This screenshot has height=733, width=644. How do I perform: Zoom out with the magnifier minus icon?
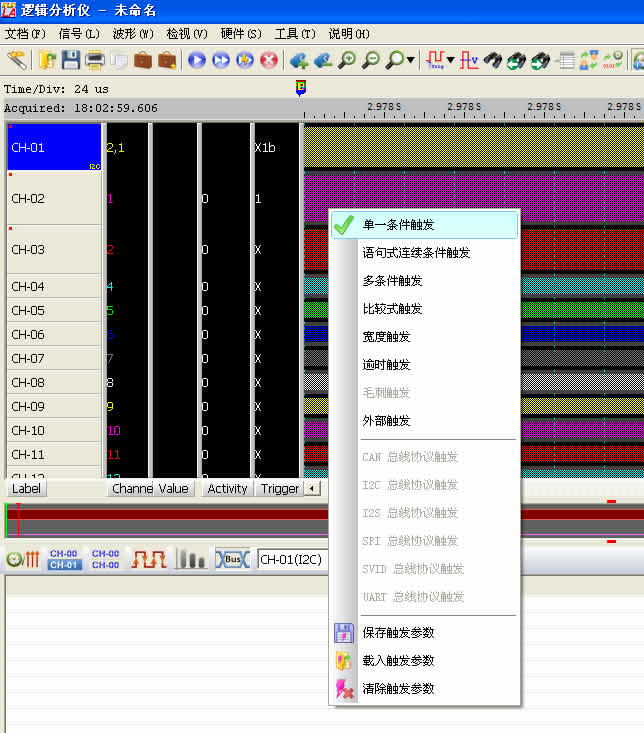[371, 60]
